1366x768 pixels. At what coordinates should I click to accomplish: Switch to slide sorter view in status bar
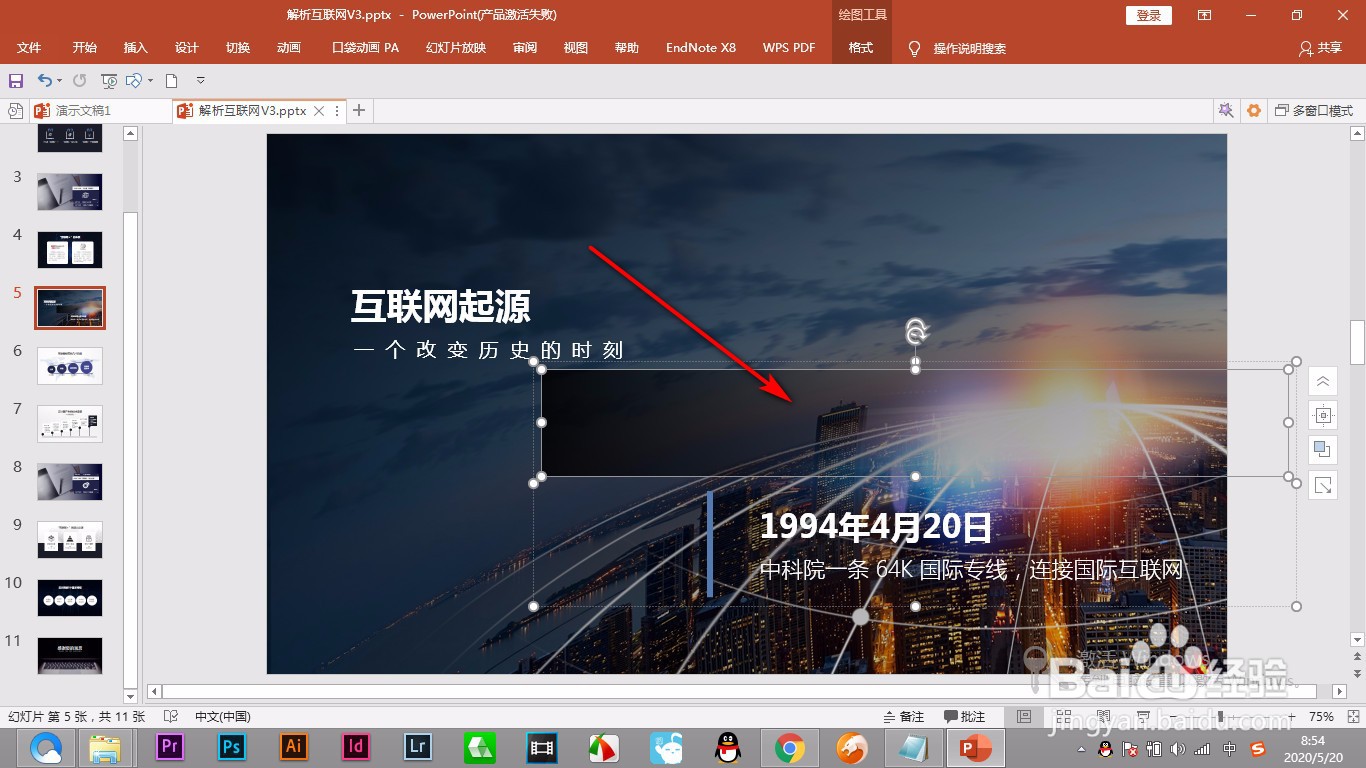[x=1062, y=716]
